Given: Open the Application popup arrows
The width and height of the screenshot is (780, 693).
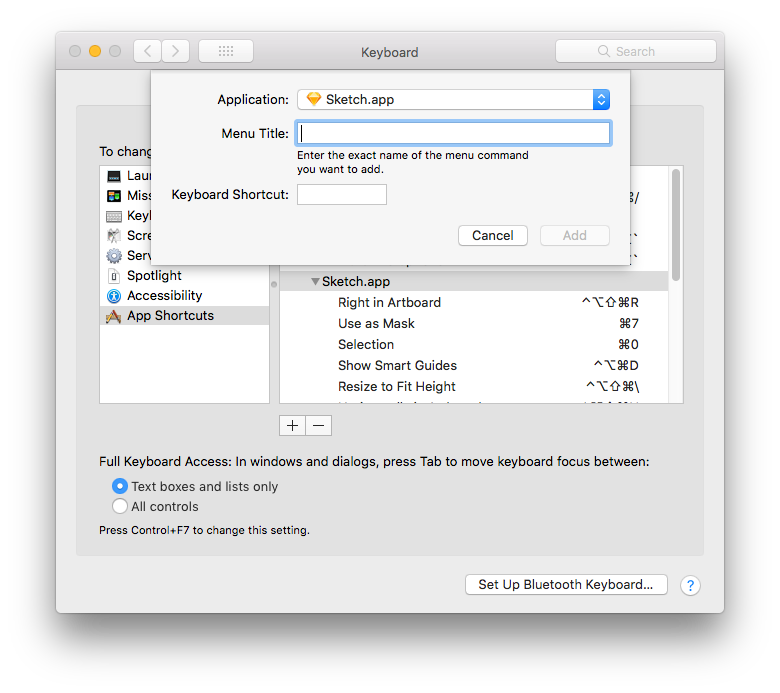Looking at the screenshot, I should 601,99.
